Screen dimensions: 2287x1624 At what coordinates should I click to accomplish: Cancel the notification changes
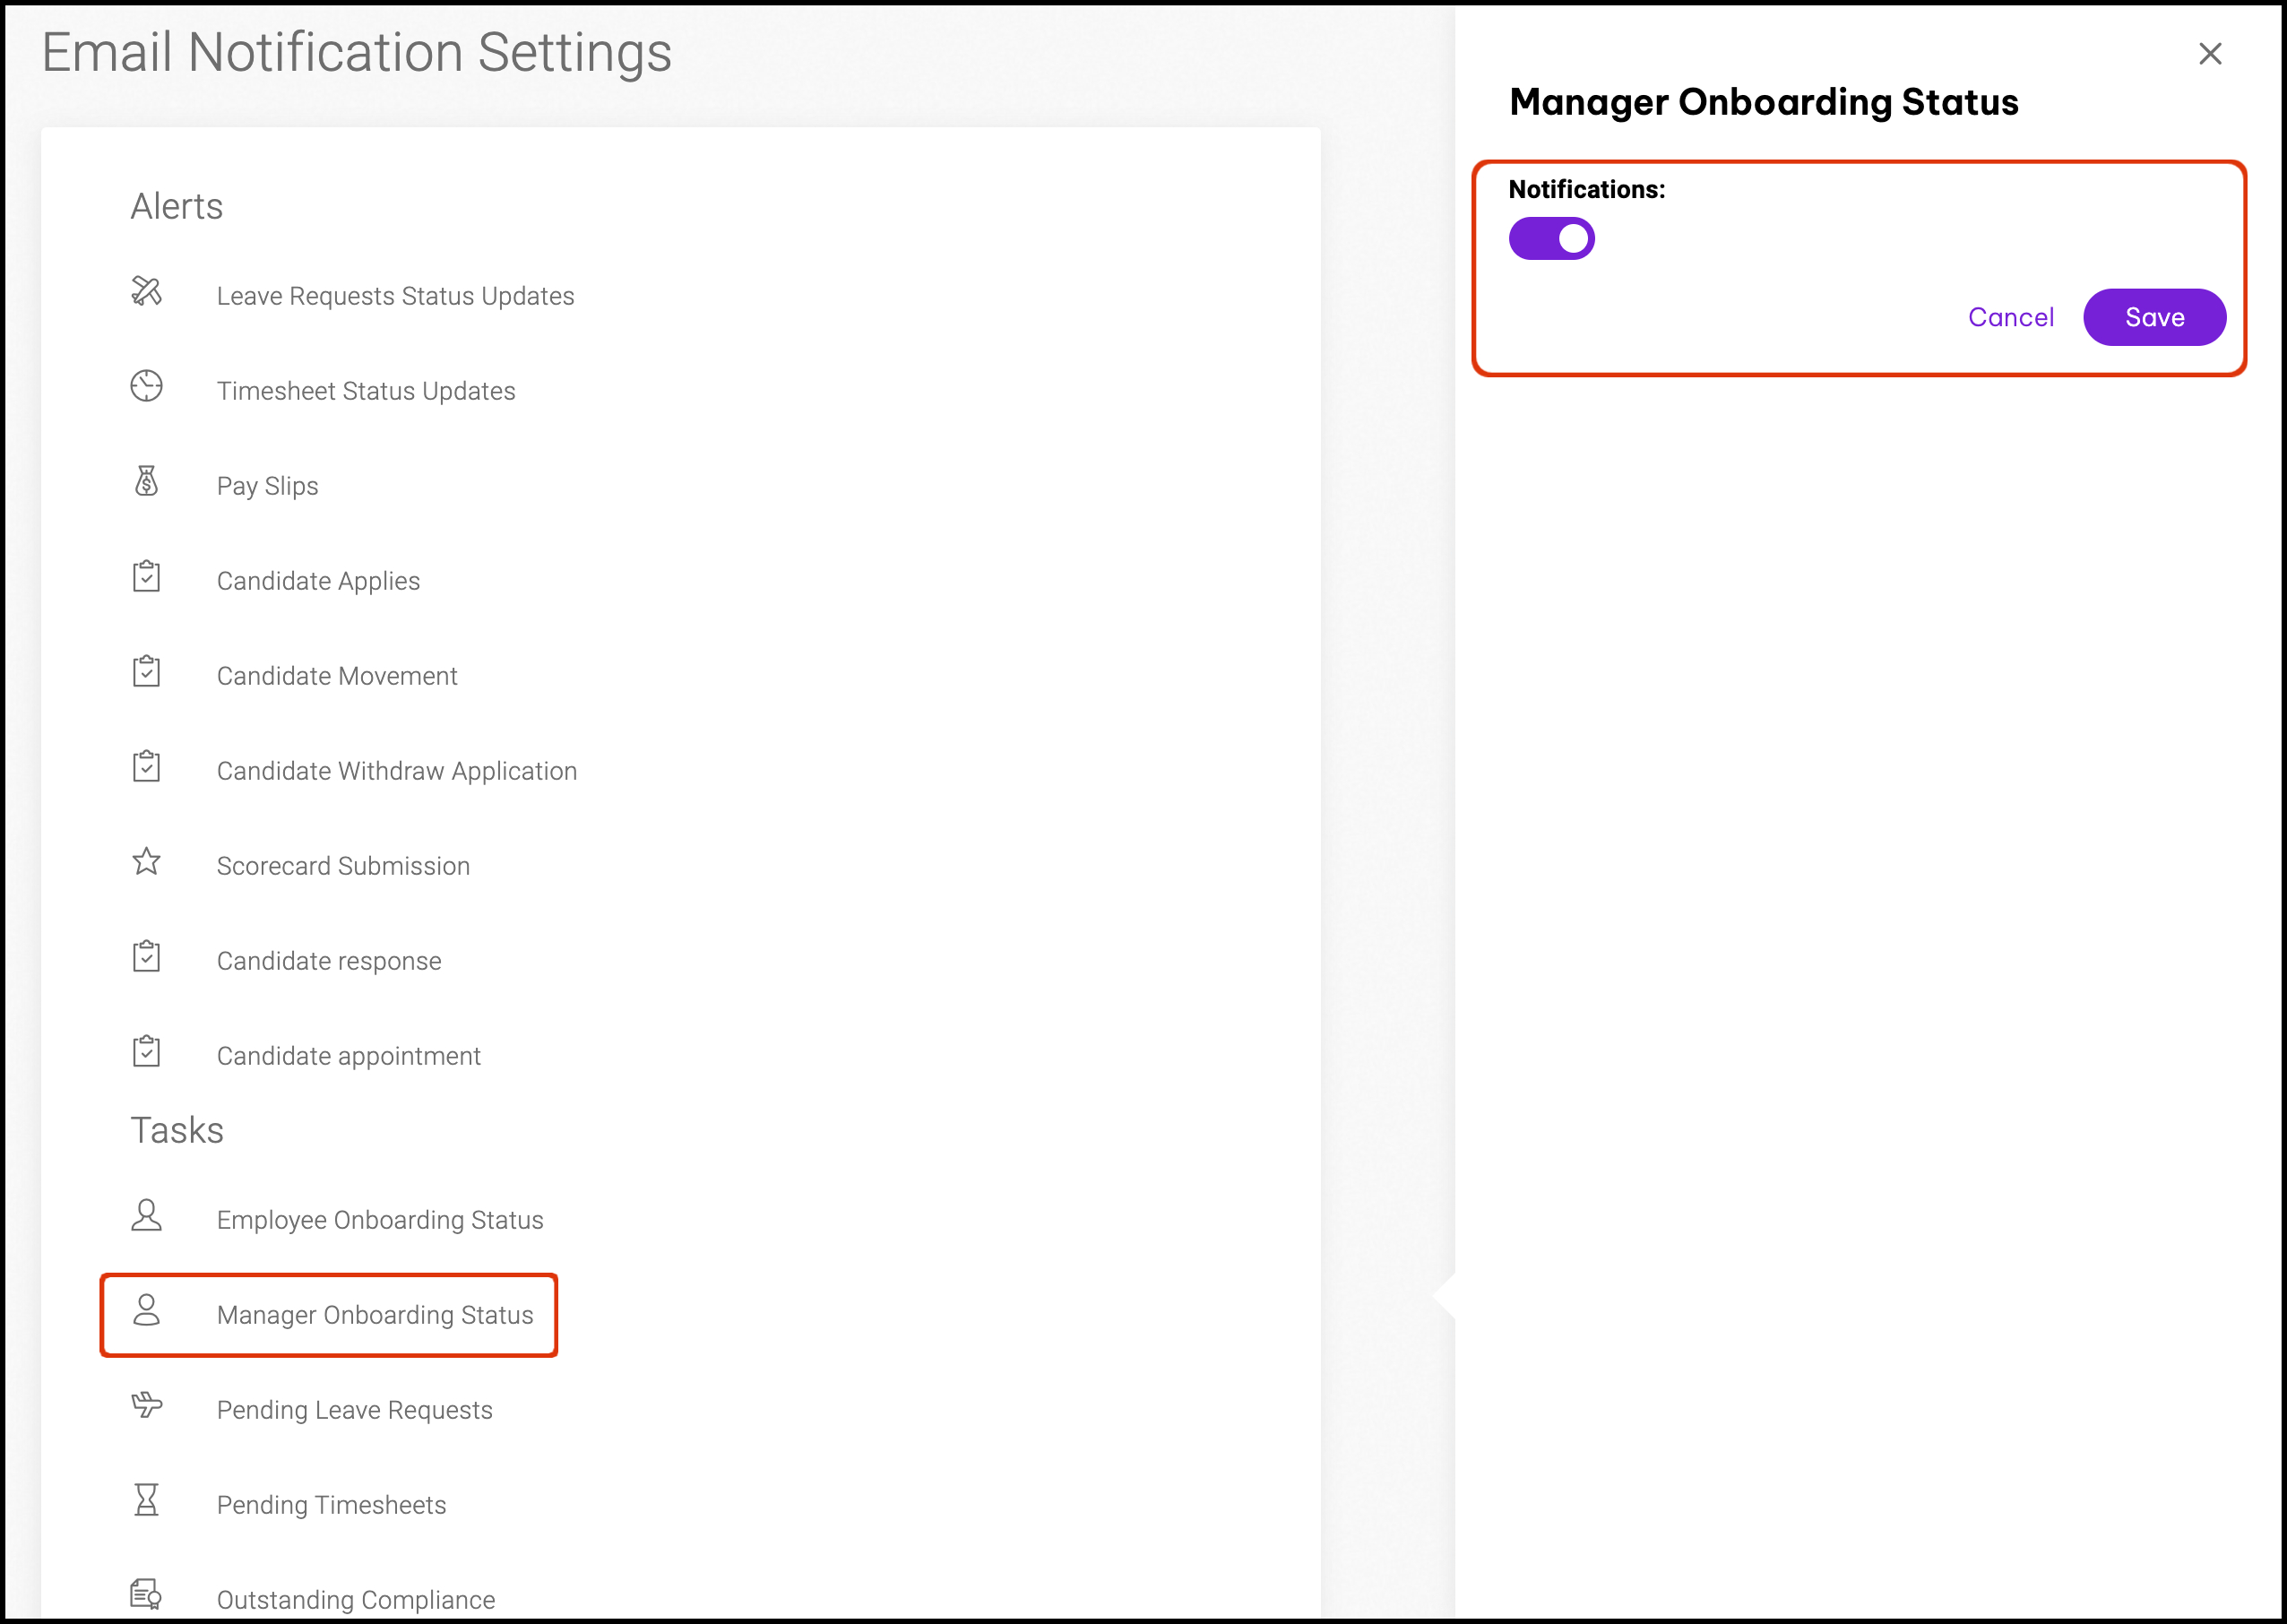click(2010, 318)
